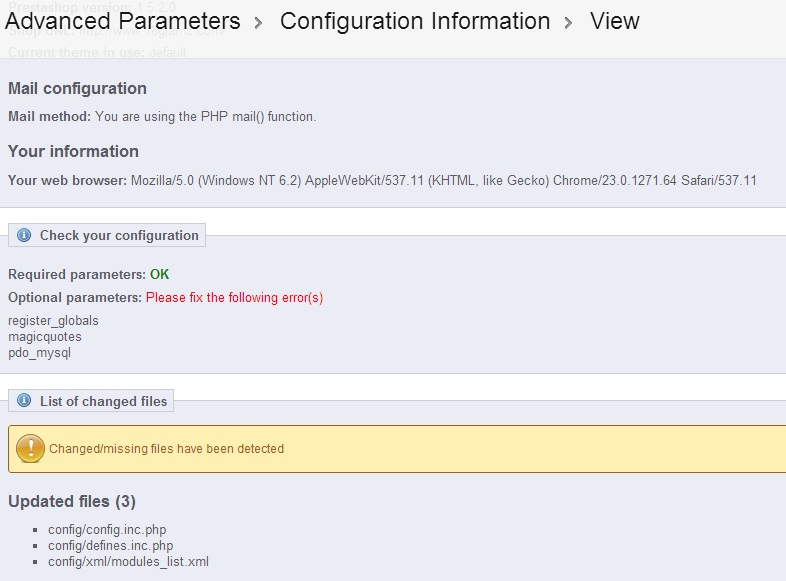Click the Changed/missing files have been detected message
The height and width of the screenshot is (581, 786).
(166, 449)
